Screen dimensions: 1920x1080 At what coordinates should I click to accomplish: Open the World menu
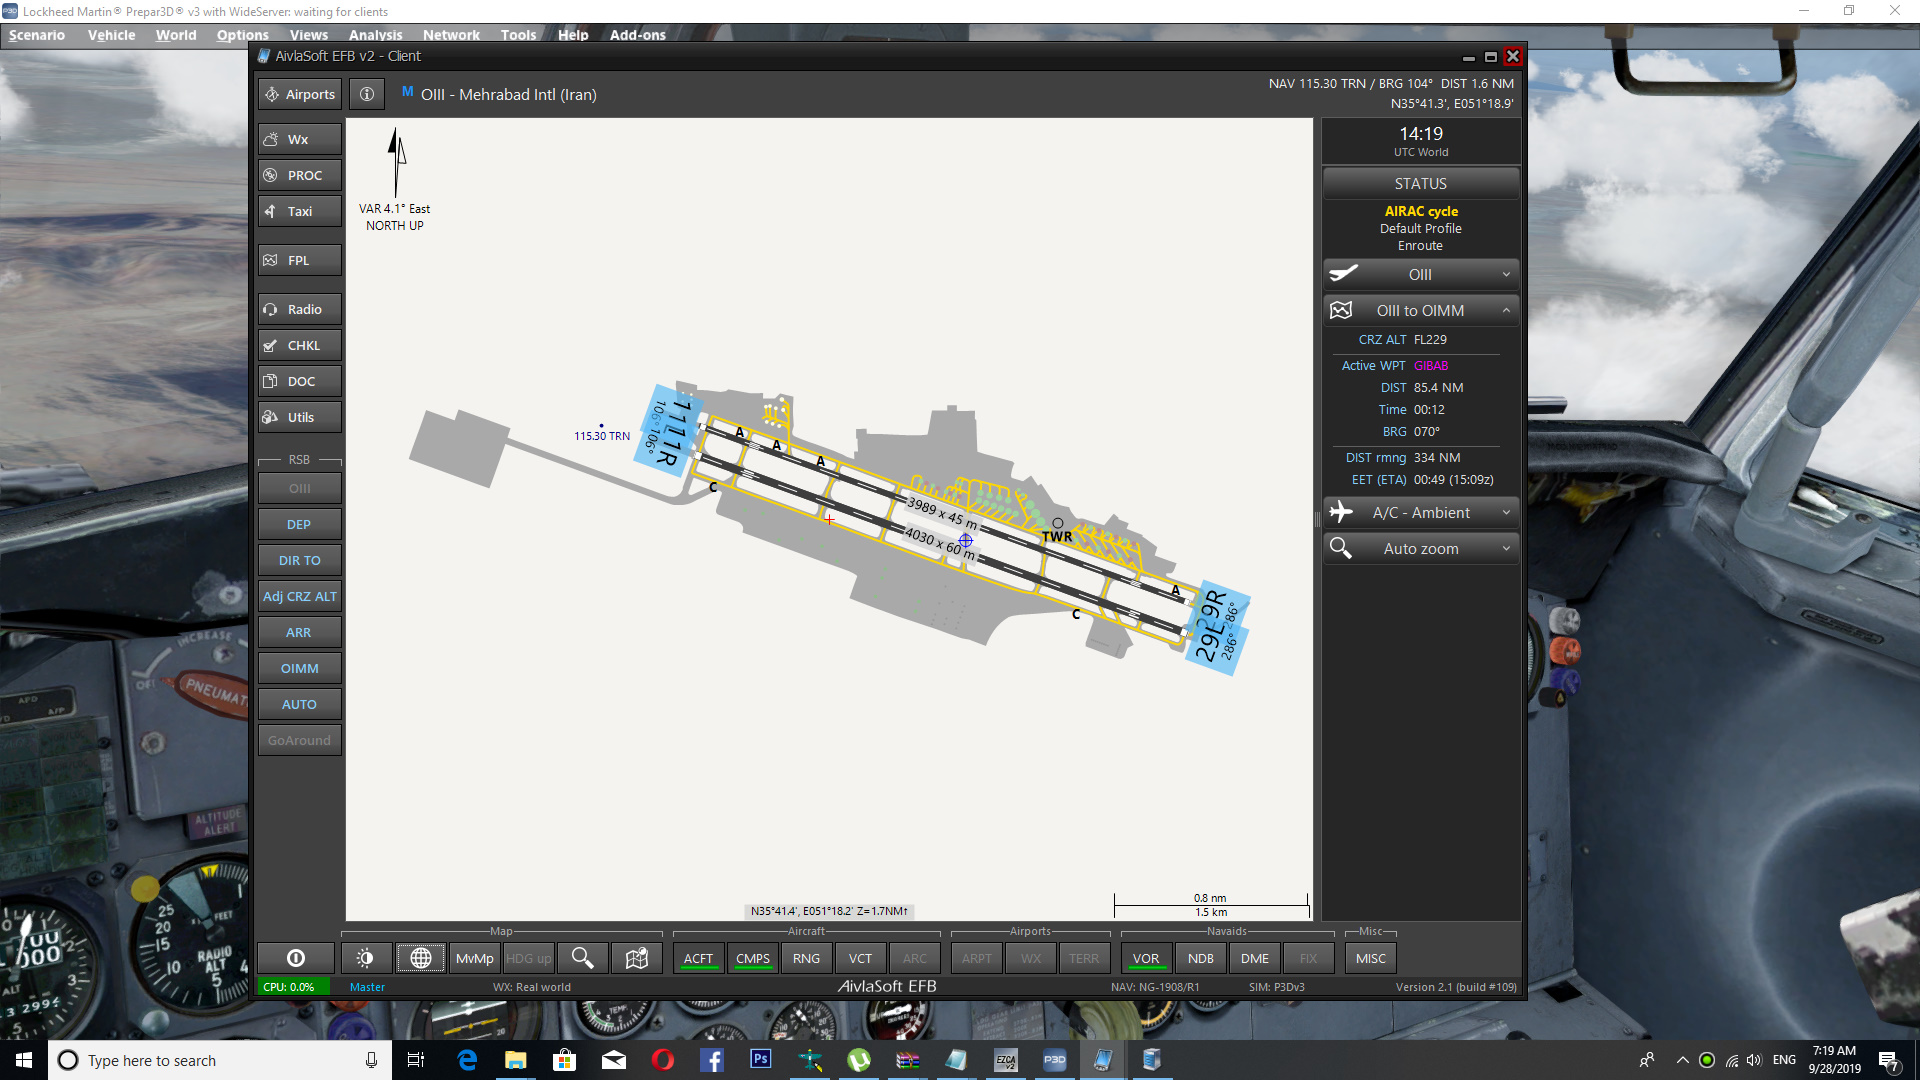(x=176, y=35)
